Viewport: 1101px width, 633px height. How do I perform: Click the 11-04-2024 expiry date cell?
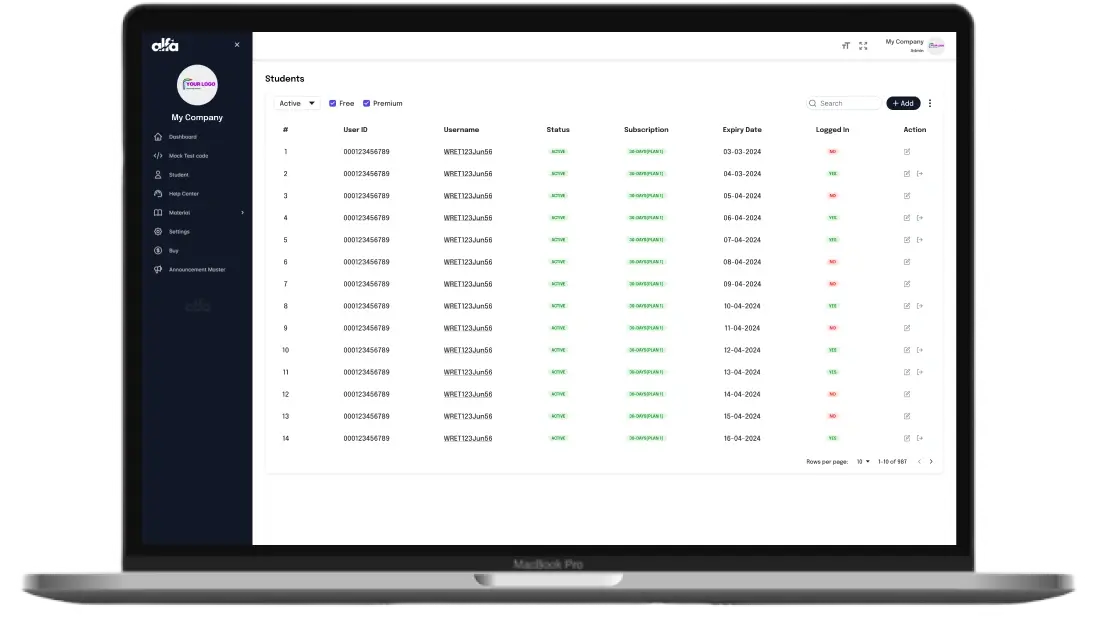(x=742, y=328)
